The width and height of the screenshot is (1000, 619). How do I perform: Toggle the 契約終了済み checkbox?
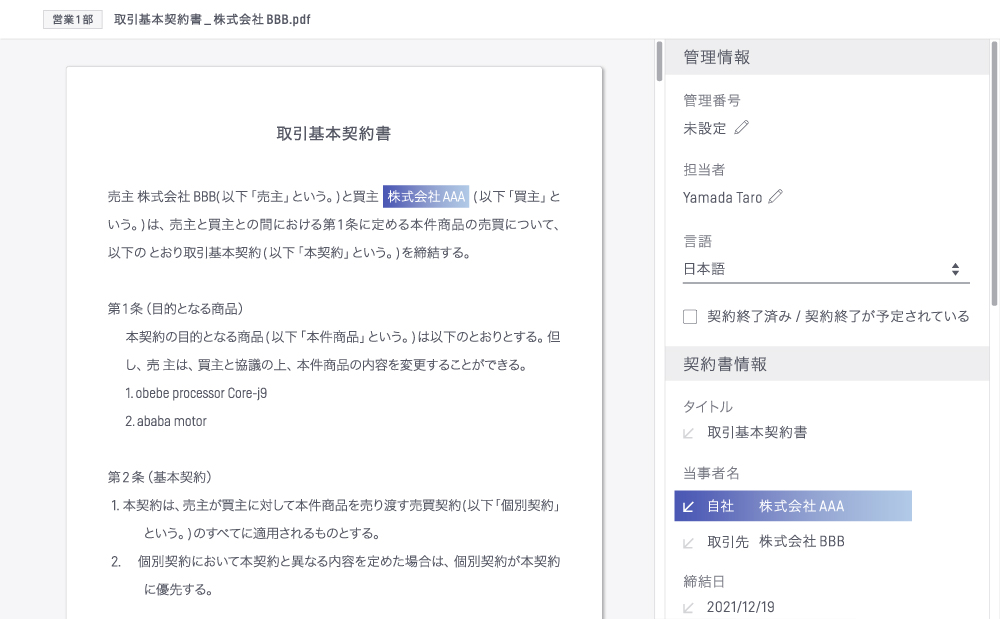point(690,317)
